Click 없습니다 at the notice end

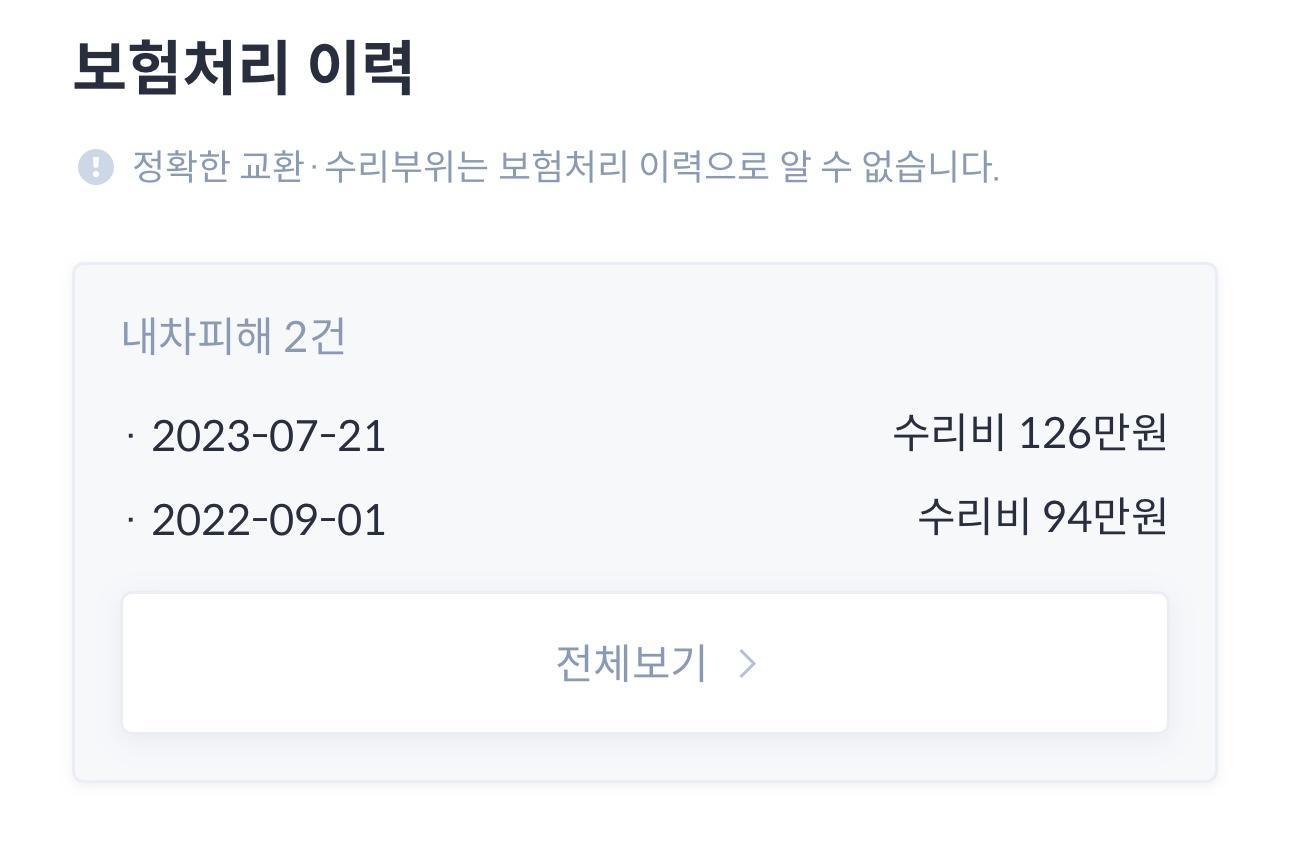click(x=931, y=167)
